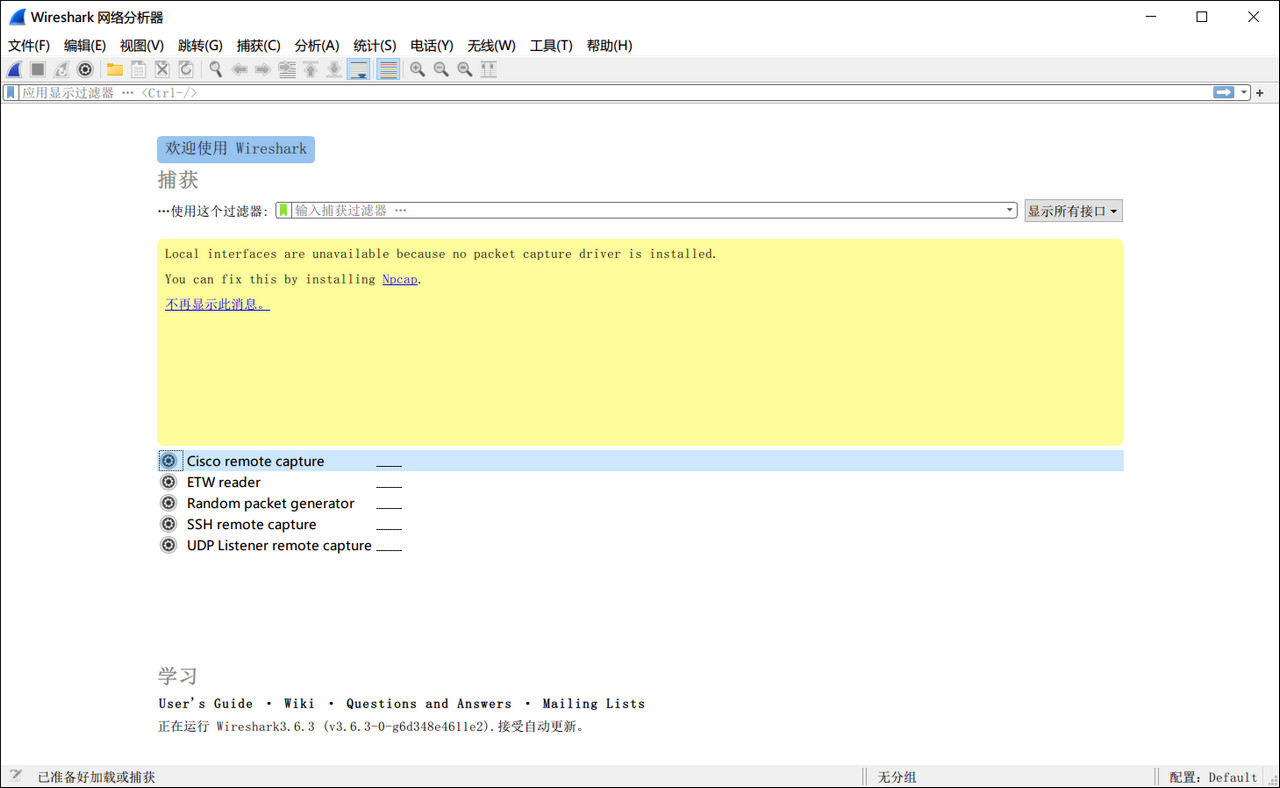Open 工具(T) menu

(551, 45)
